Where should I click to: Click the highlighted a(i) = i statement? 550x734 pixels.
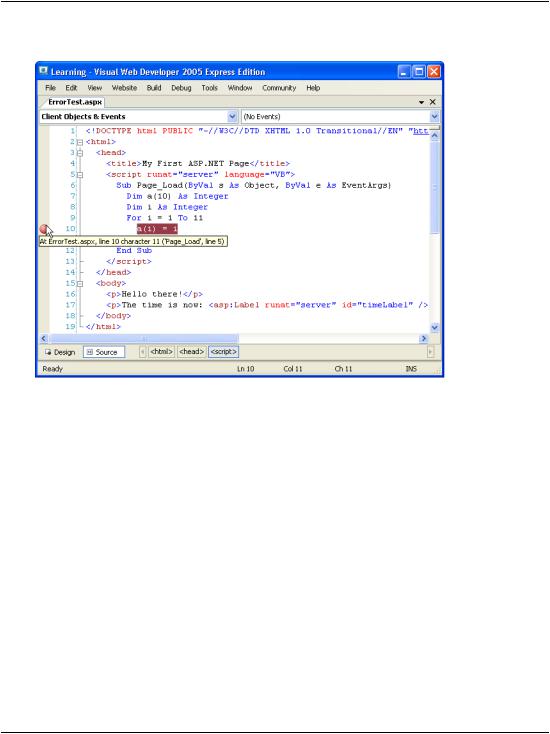coord(157,229)
